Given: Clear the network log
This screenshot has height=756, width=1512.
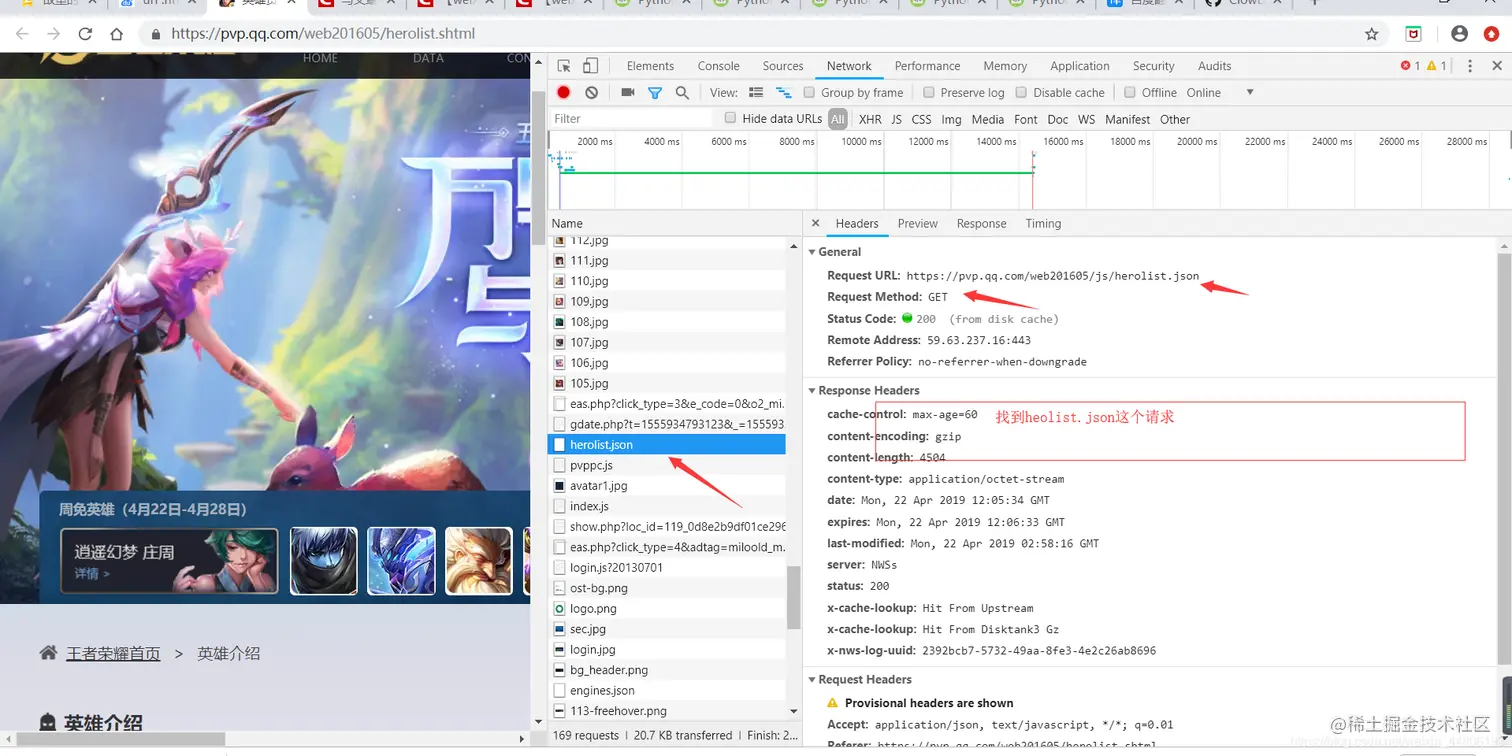Looking at the screenshot, I should [x=592, y=92].
